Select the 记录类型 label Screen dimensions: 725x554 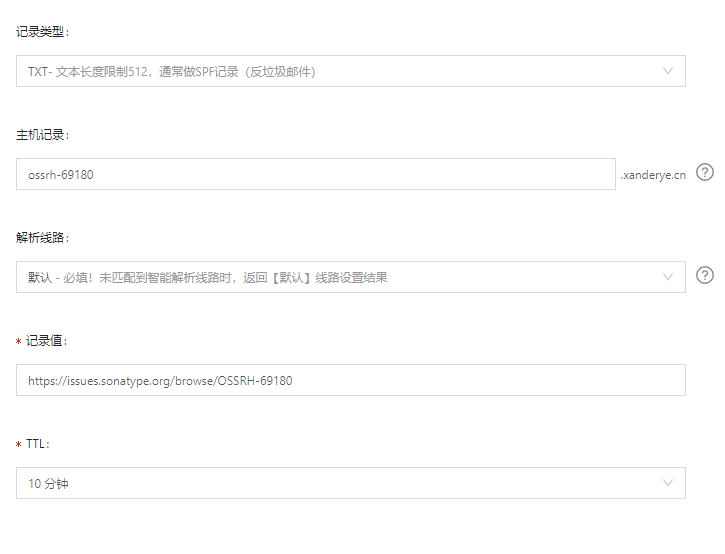42,32
